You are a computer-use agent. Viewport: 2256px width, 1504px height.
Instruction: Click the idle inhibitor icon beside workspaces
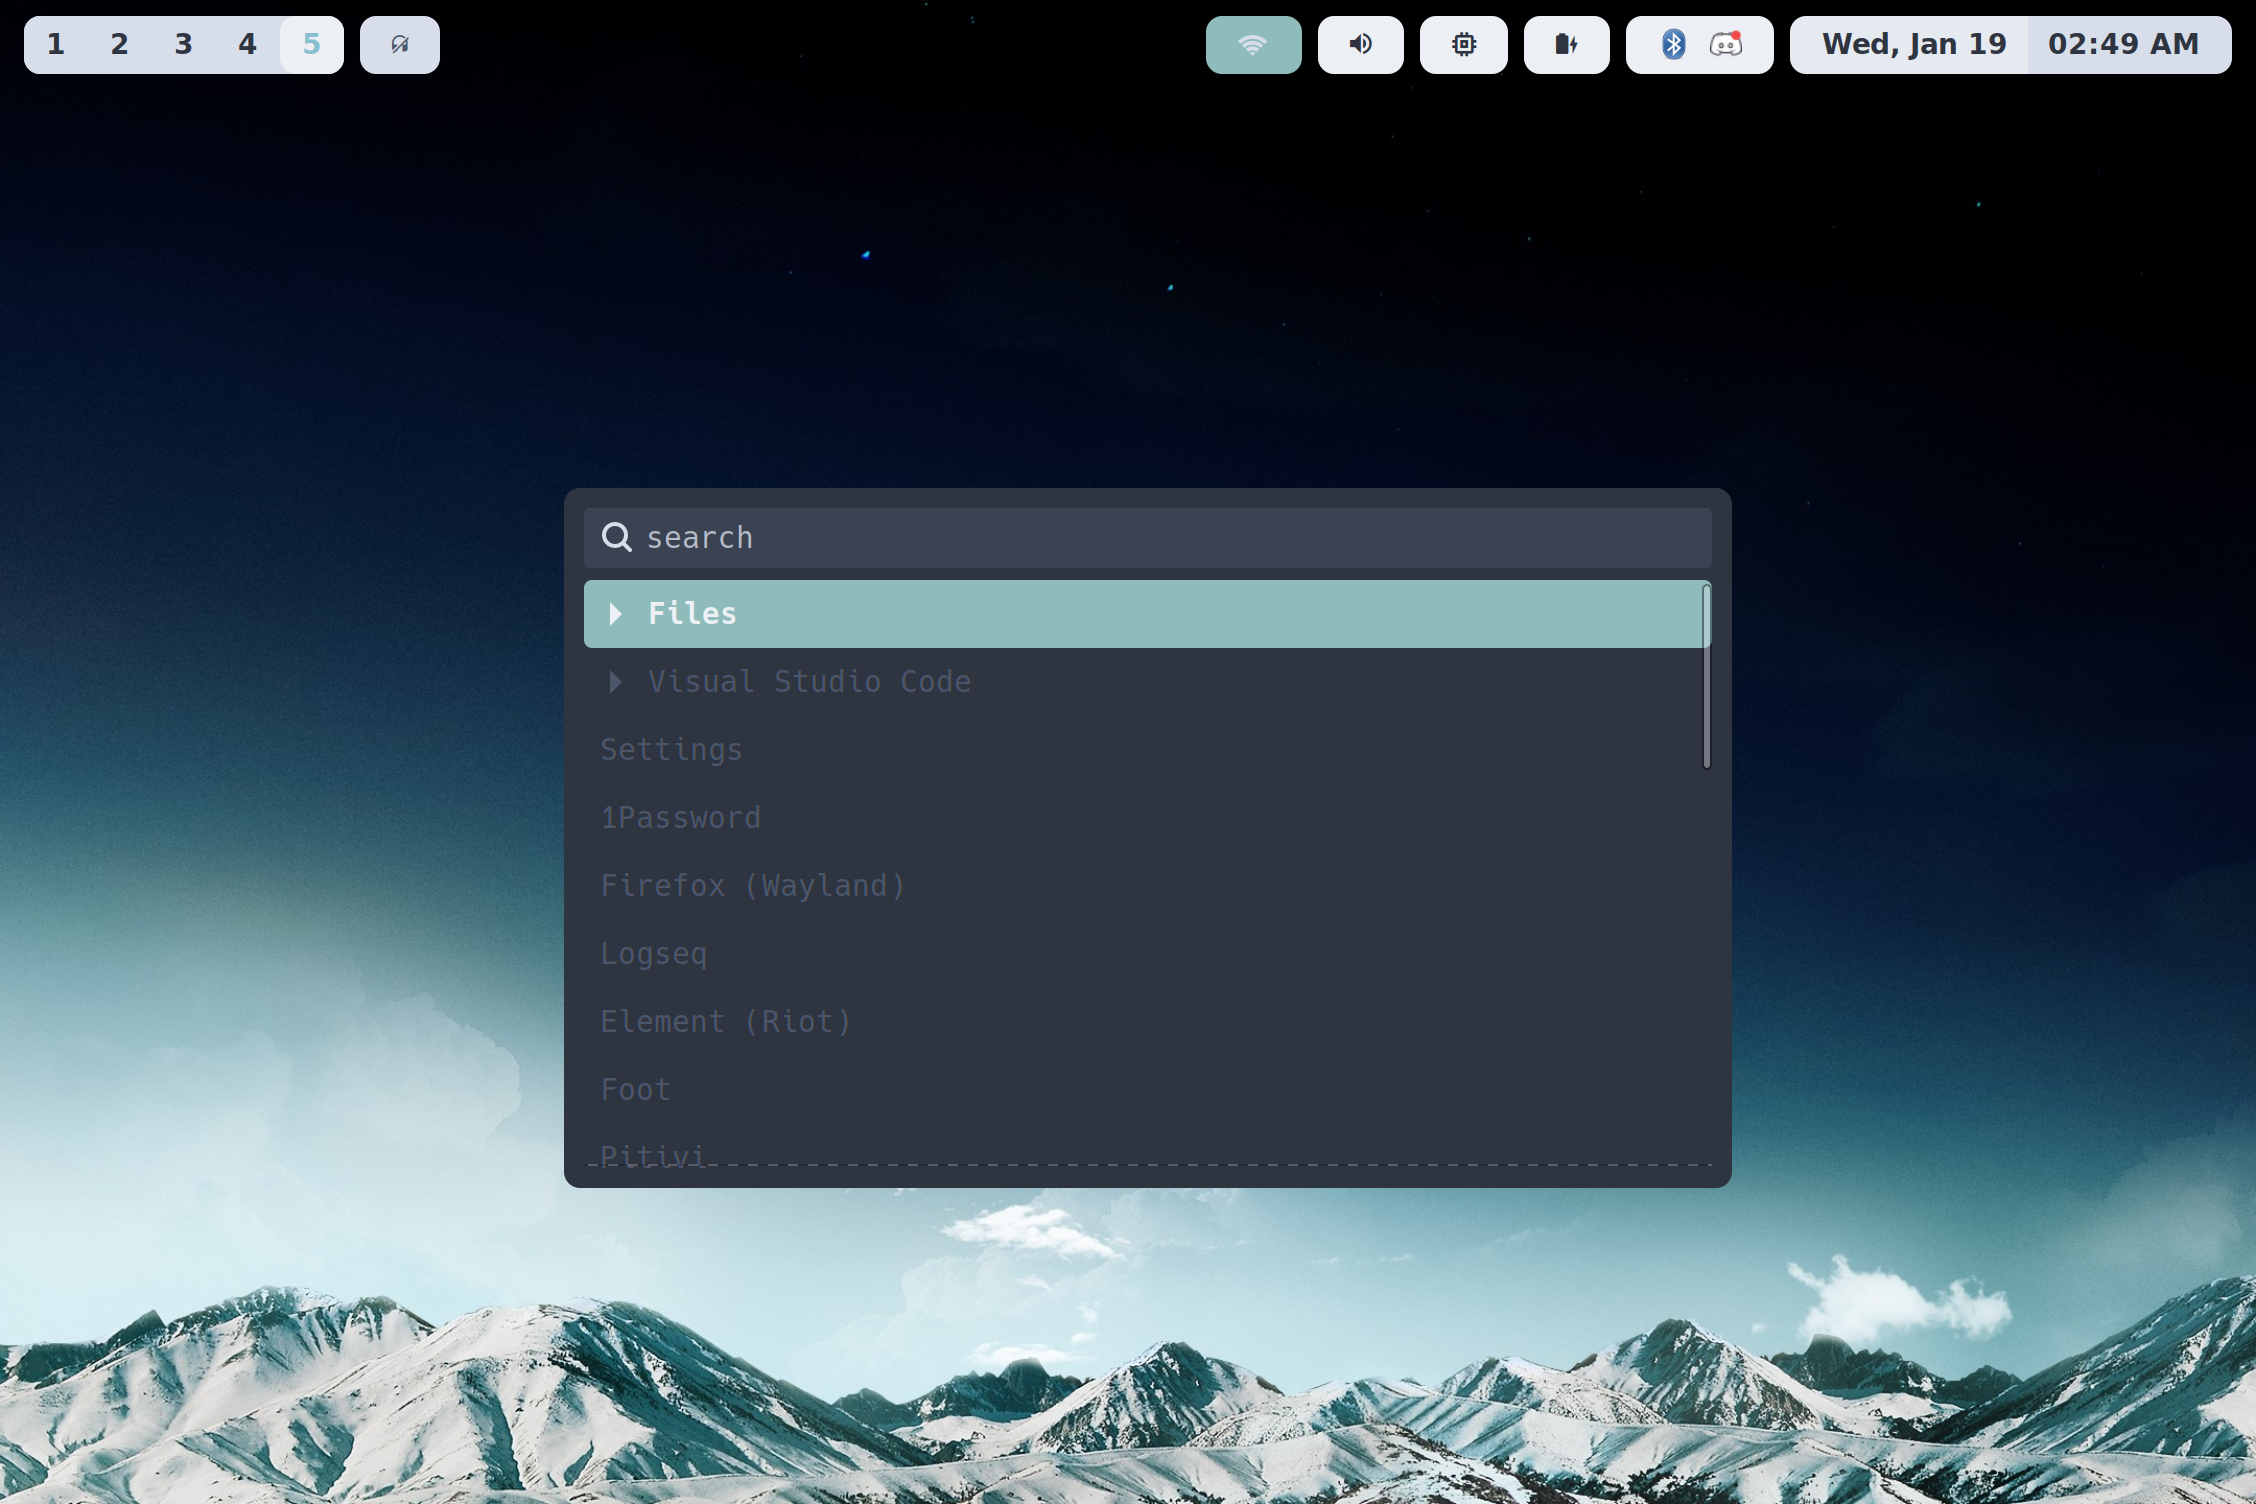pyautogui.click(x=399, y=45)
